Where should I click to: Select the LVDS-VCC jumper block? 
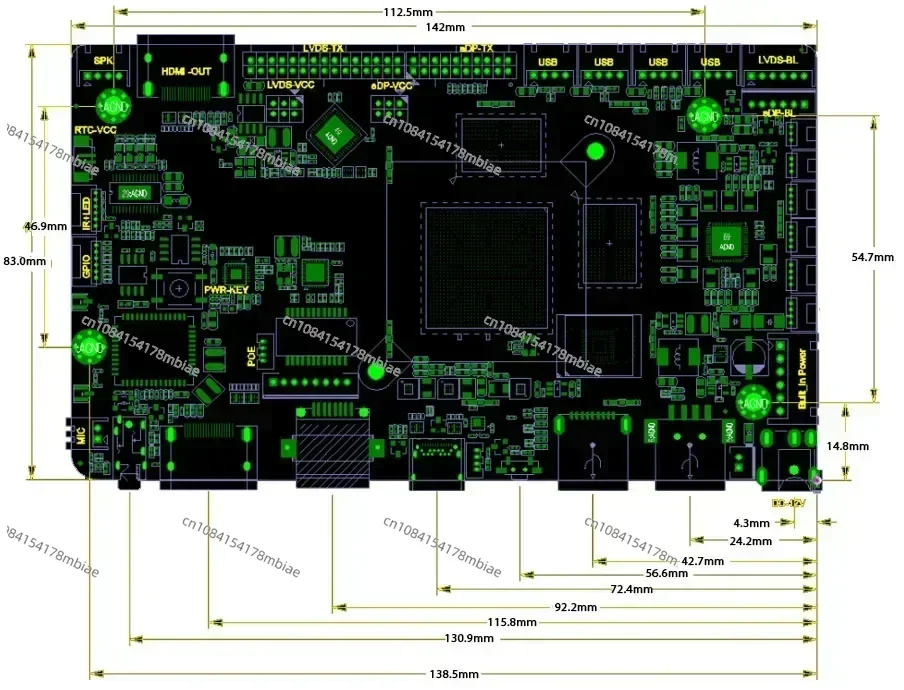(285, 108)
